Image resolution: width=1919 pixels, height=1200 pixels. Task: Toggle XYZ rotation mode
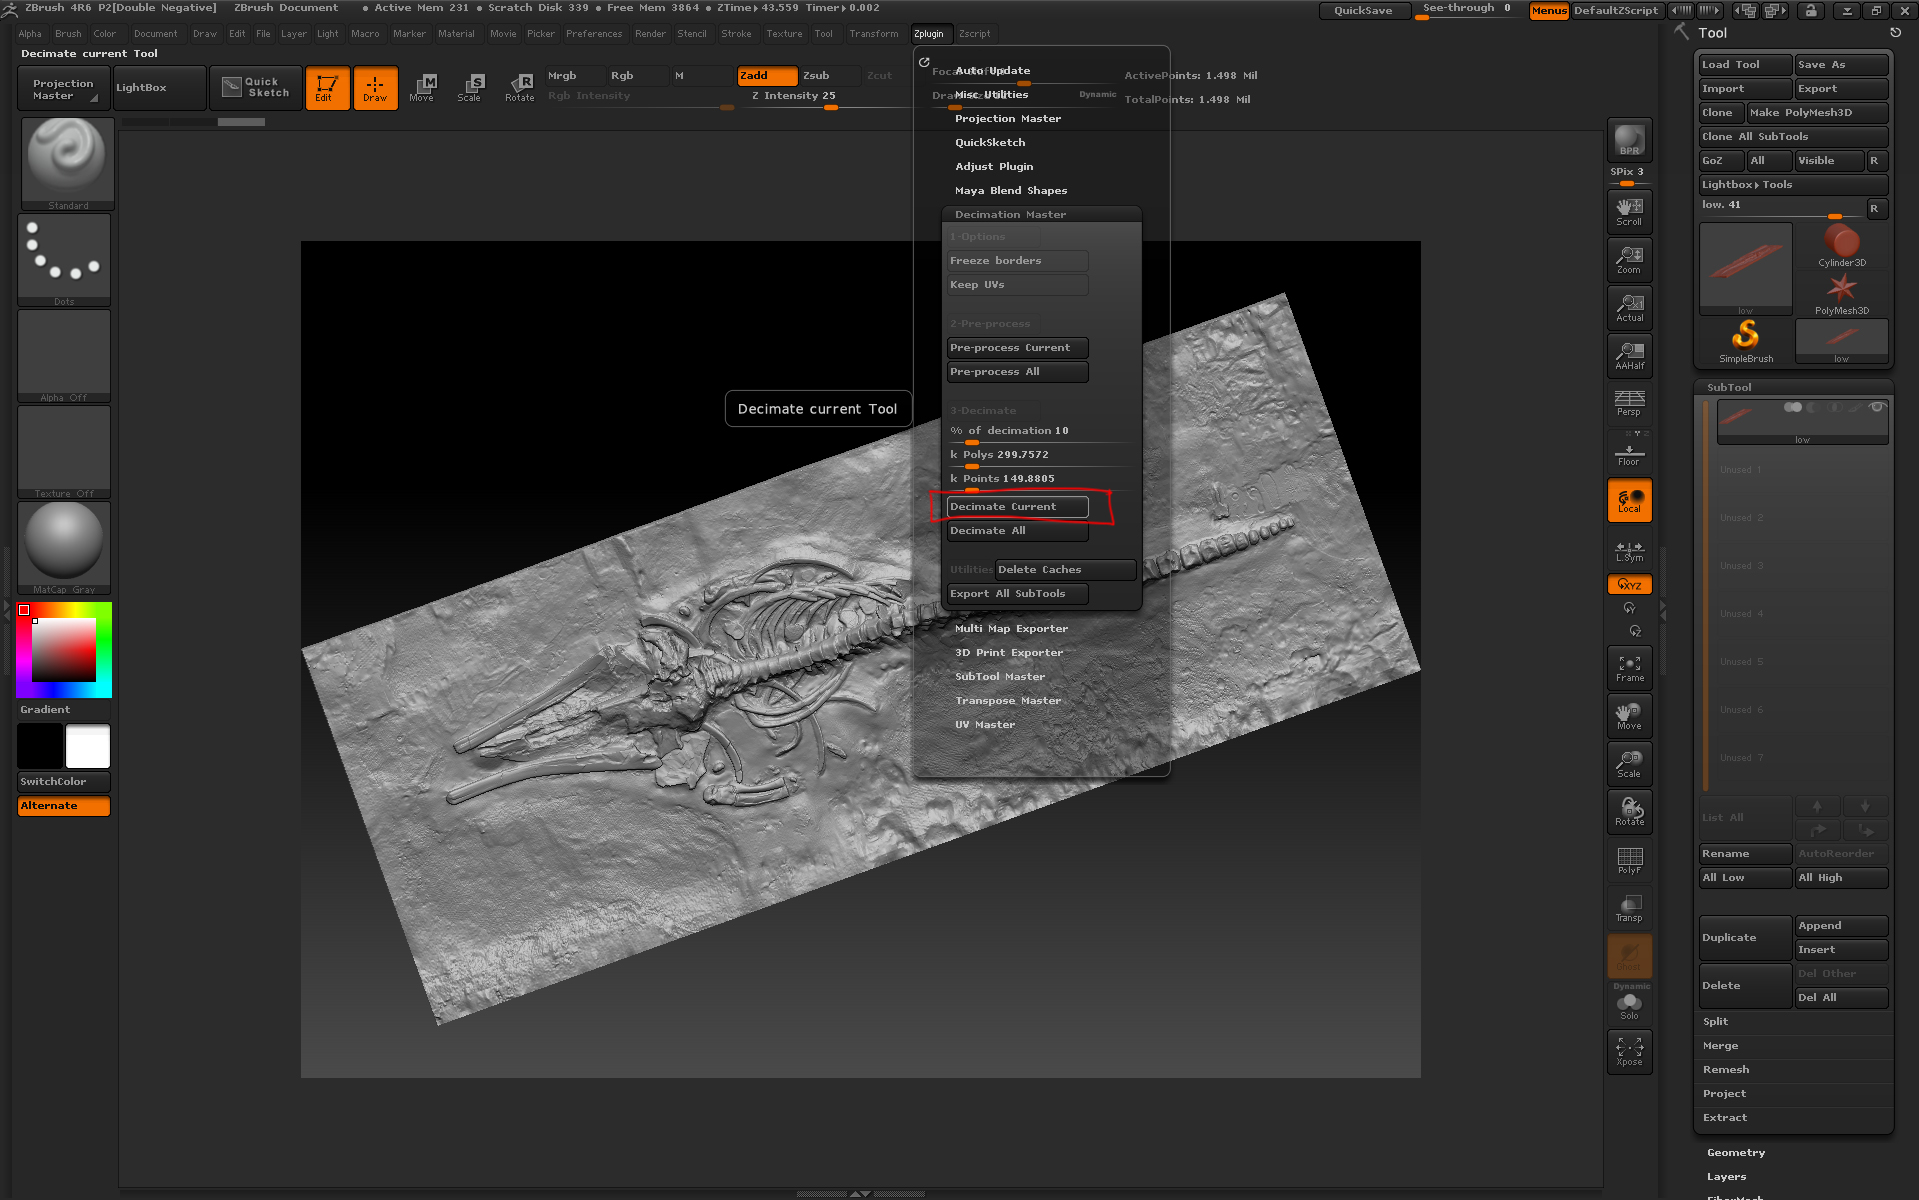coord(1629,584)
